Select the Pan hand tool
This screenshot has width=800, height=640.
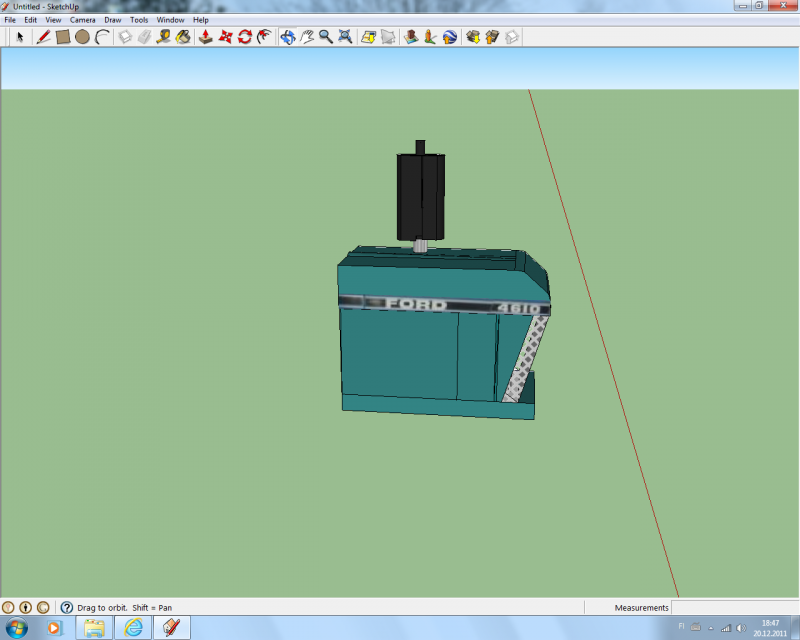tap(307, 37)
